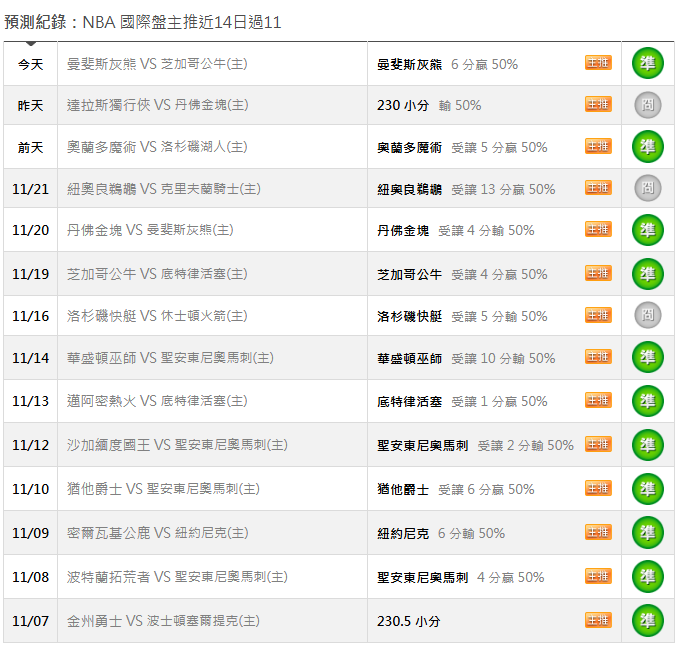Click the orange 主推 badge in 昨天 row

(x=598, y=104)
